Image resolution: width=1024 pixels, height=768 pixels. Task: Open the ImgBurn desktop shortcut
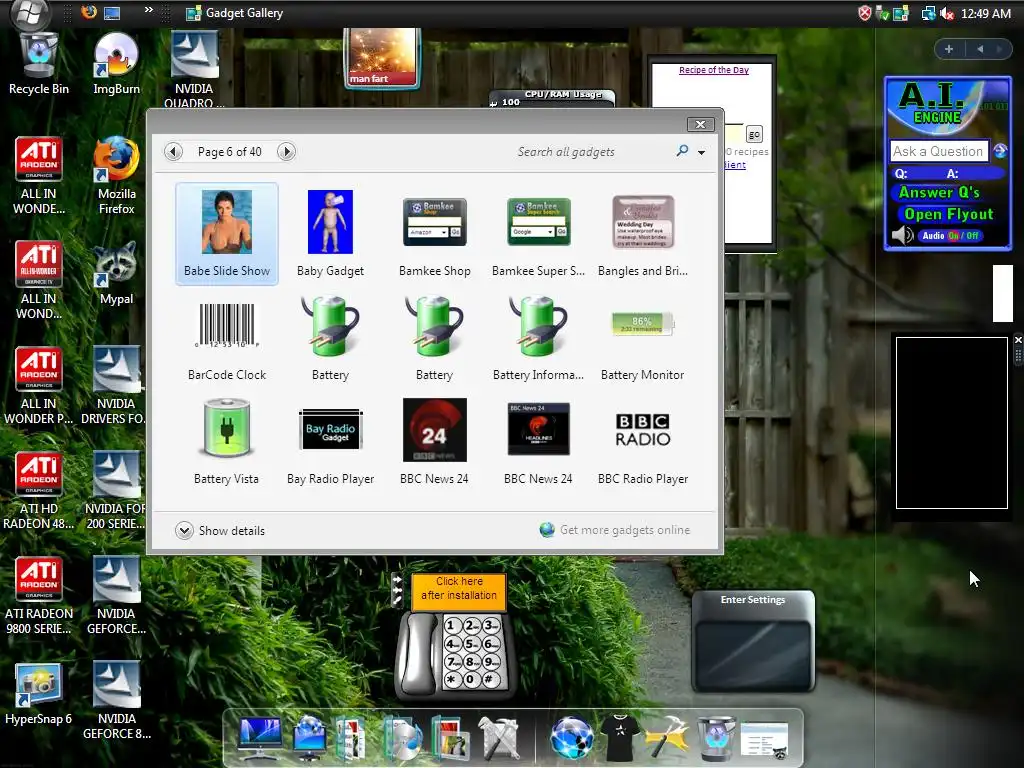(116, 63)
